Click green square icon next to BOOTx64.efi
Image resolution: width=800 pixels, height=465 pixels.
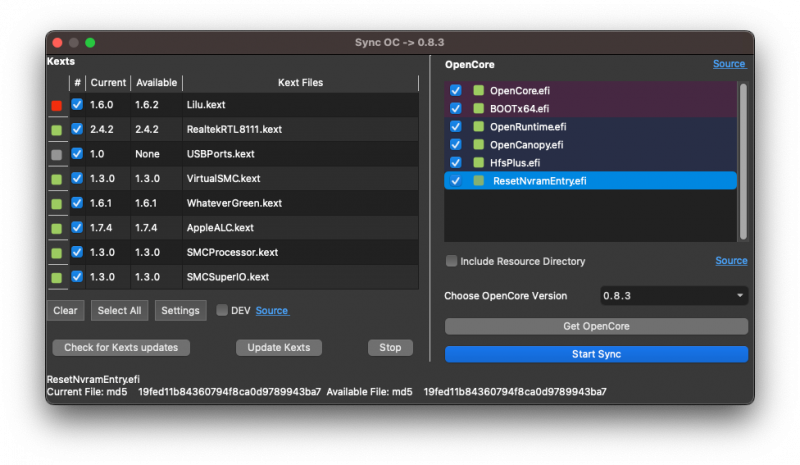coord(479,109)
